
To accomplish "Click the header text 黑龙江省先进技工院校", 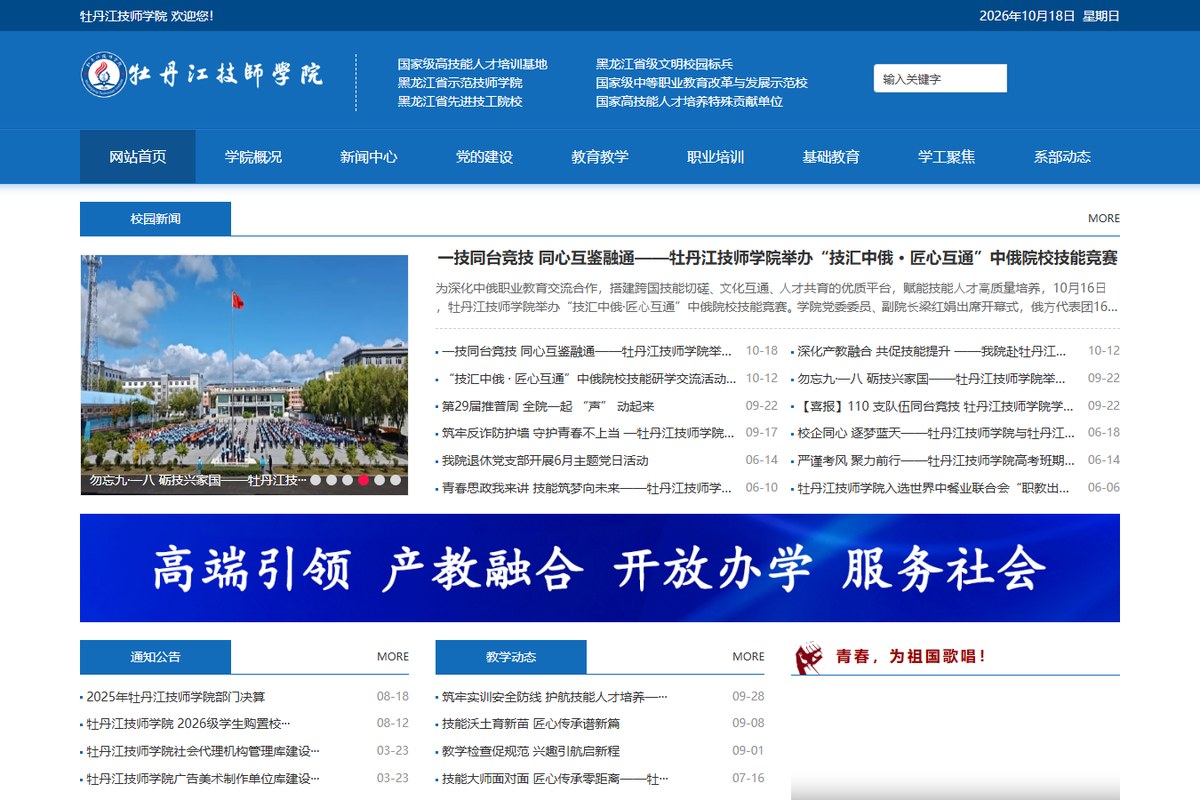I will coord(460,101).
